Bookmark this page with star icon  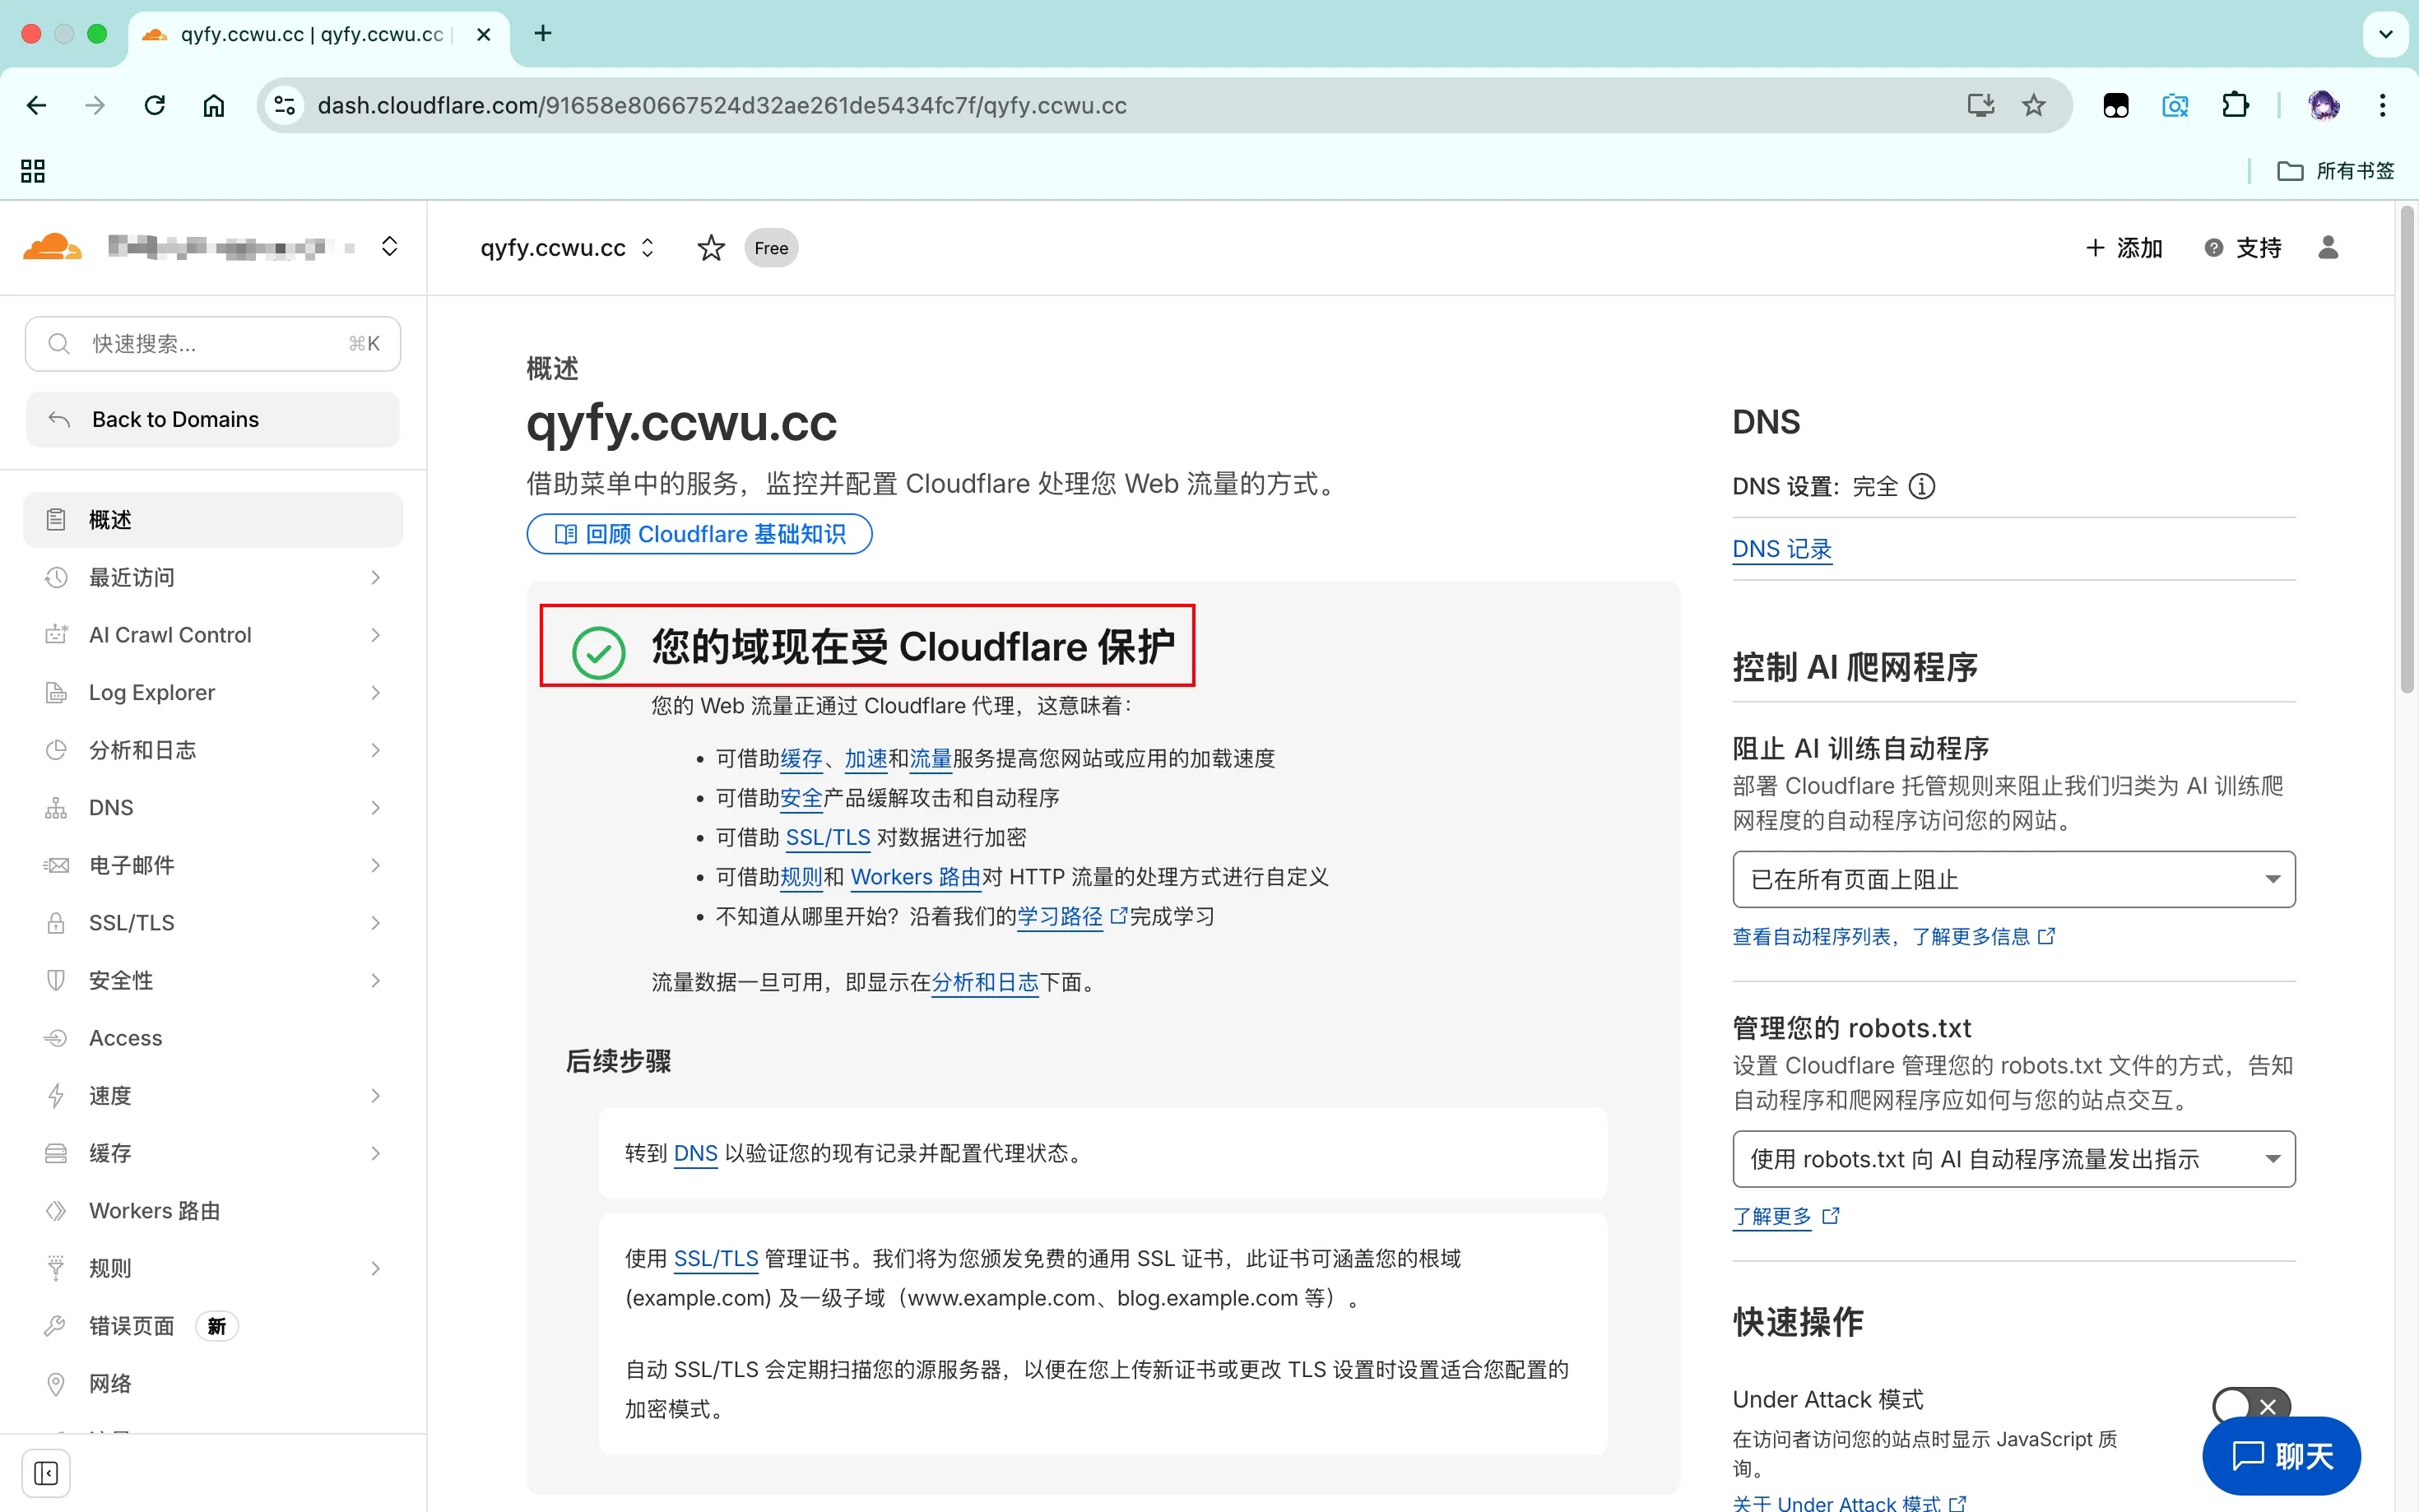click(x=2033, y=105)
